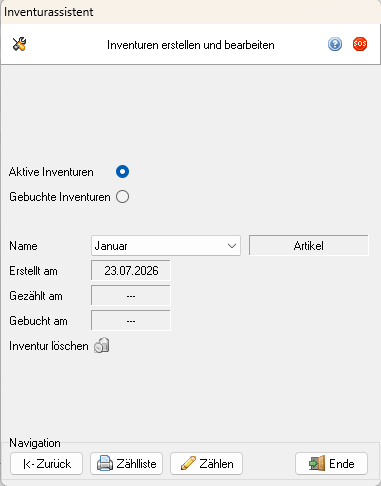The image size is (381, 486).
Task: Go back with the Zurück button
Action: [46, 464]
